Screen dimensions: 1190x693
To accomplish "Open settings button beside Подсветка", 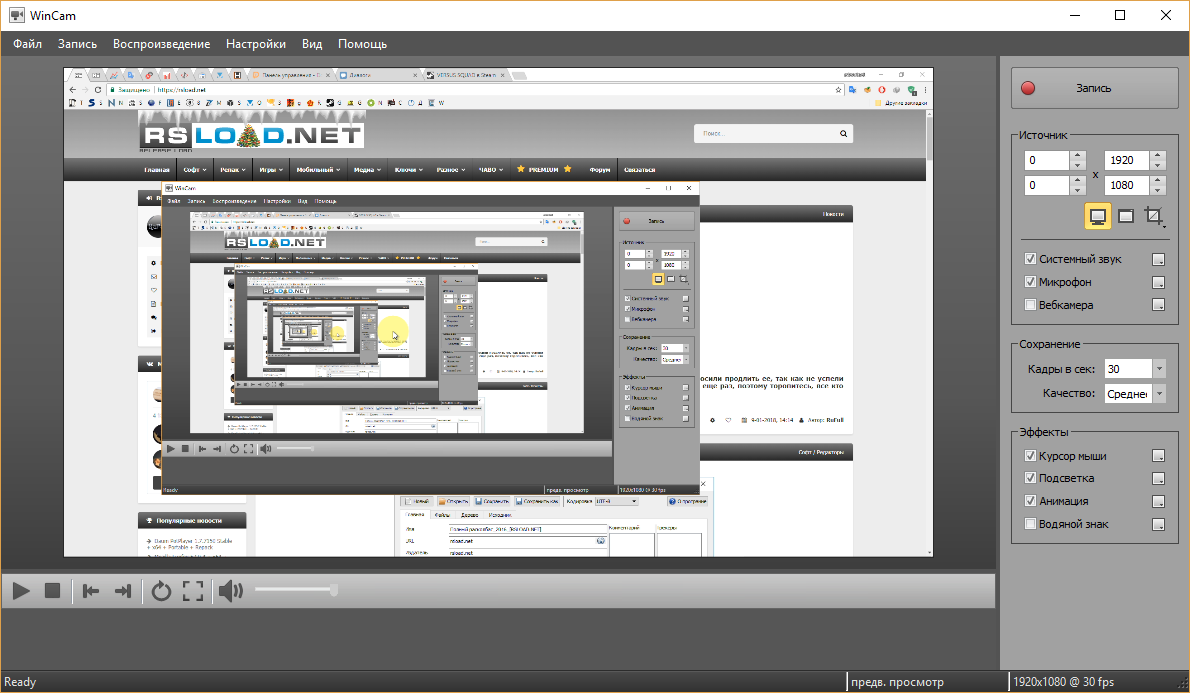I will click(1158, 478).
